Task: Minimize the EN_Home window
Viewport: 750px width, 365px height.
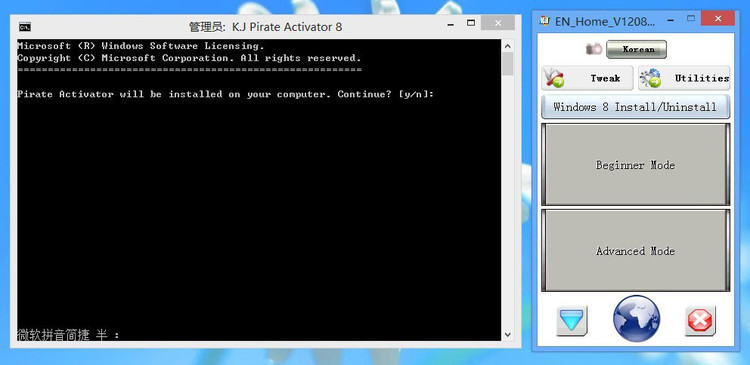Action: point(671,21)
